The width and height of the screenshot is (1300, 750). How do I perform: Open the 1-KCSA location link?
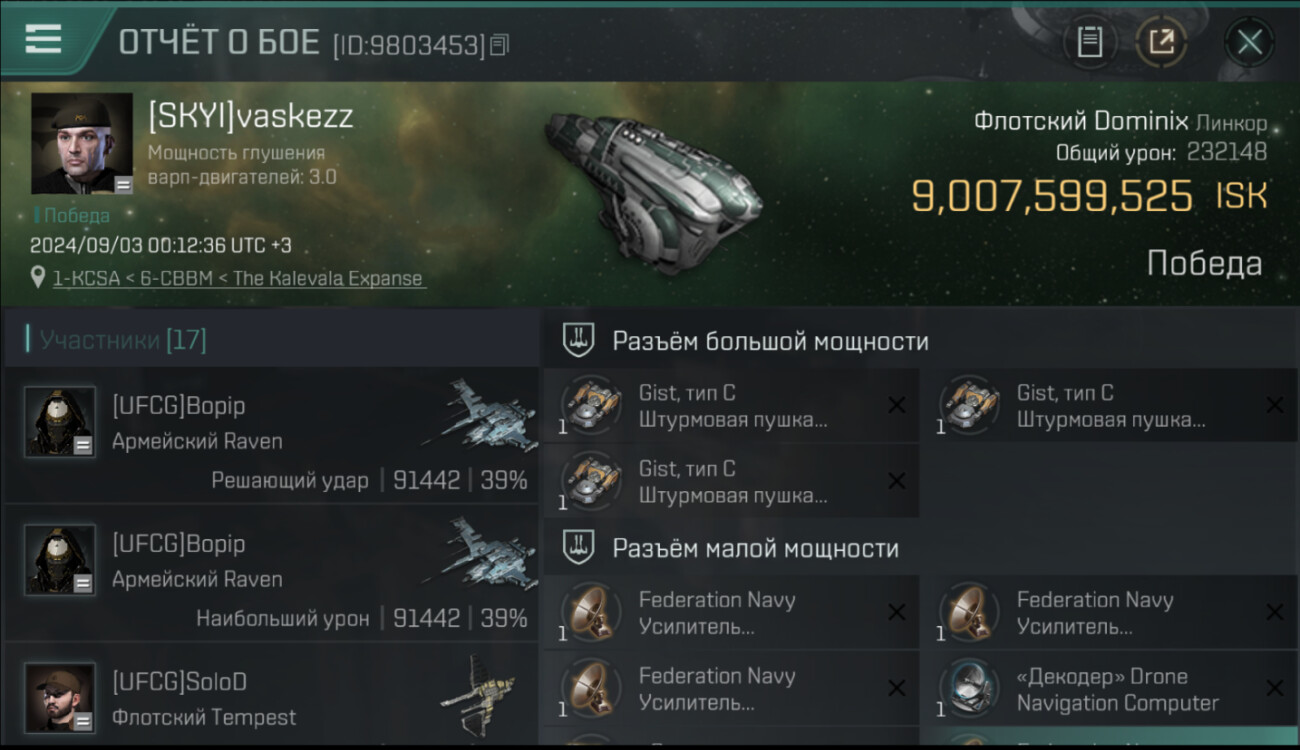click(239, 279)
